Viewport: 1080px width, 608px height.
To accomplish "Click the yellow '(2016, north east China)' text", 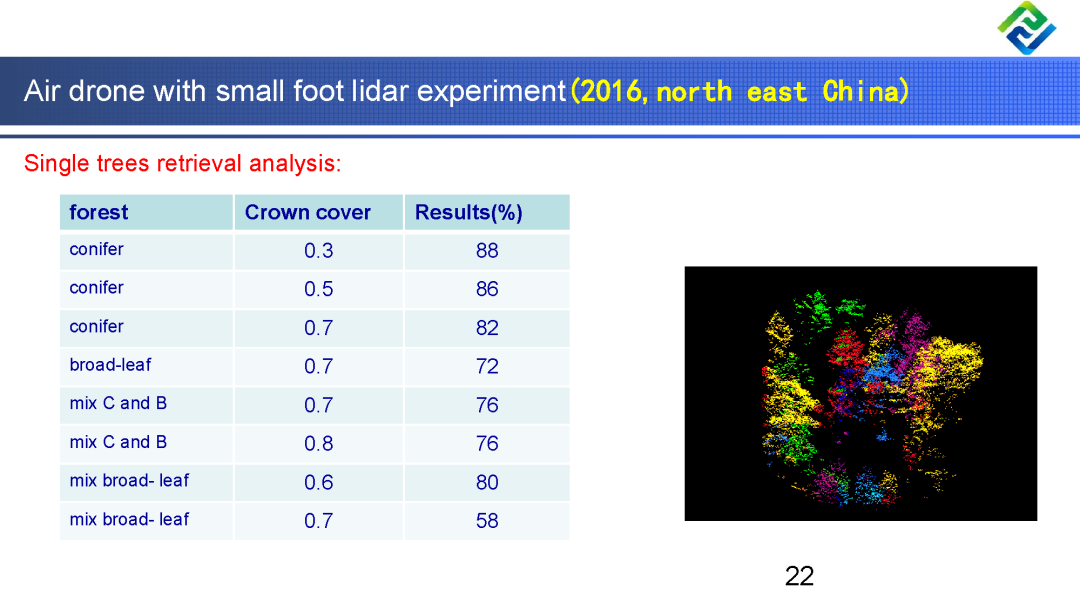I will (740, 92).
